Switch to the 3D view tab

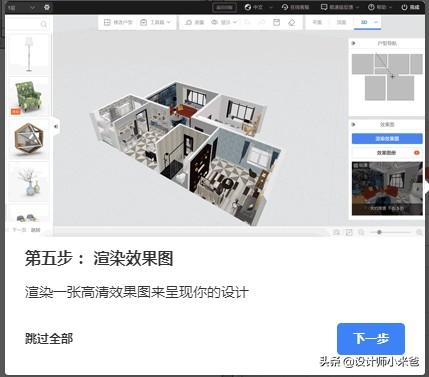point(364,22)
